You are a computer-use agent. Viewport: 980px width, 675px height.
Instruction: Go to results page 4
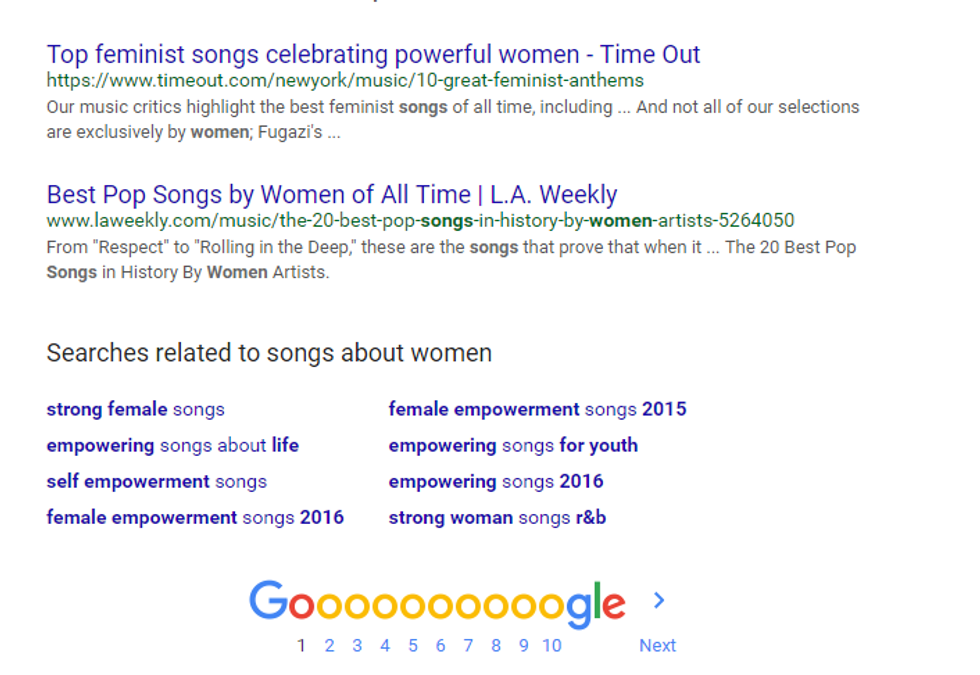coord(385,646)
